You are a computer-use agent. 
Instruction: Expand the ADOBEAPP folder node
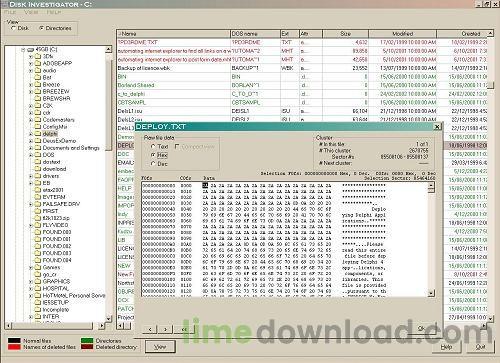pyautogui.click(x=31, y=64)
